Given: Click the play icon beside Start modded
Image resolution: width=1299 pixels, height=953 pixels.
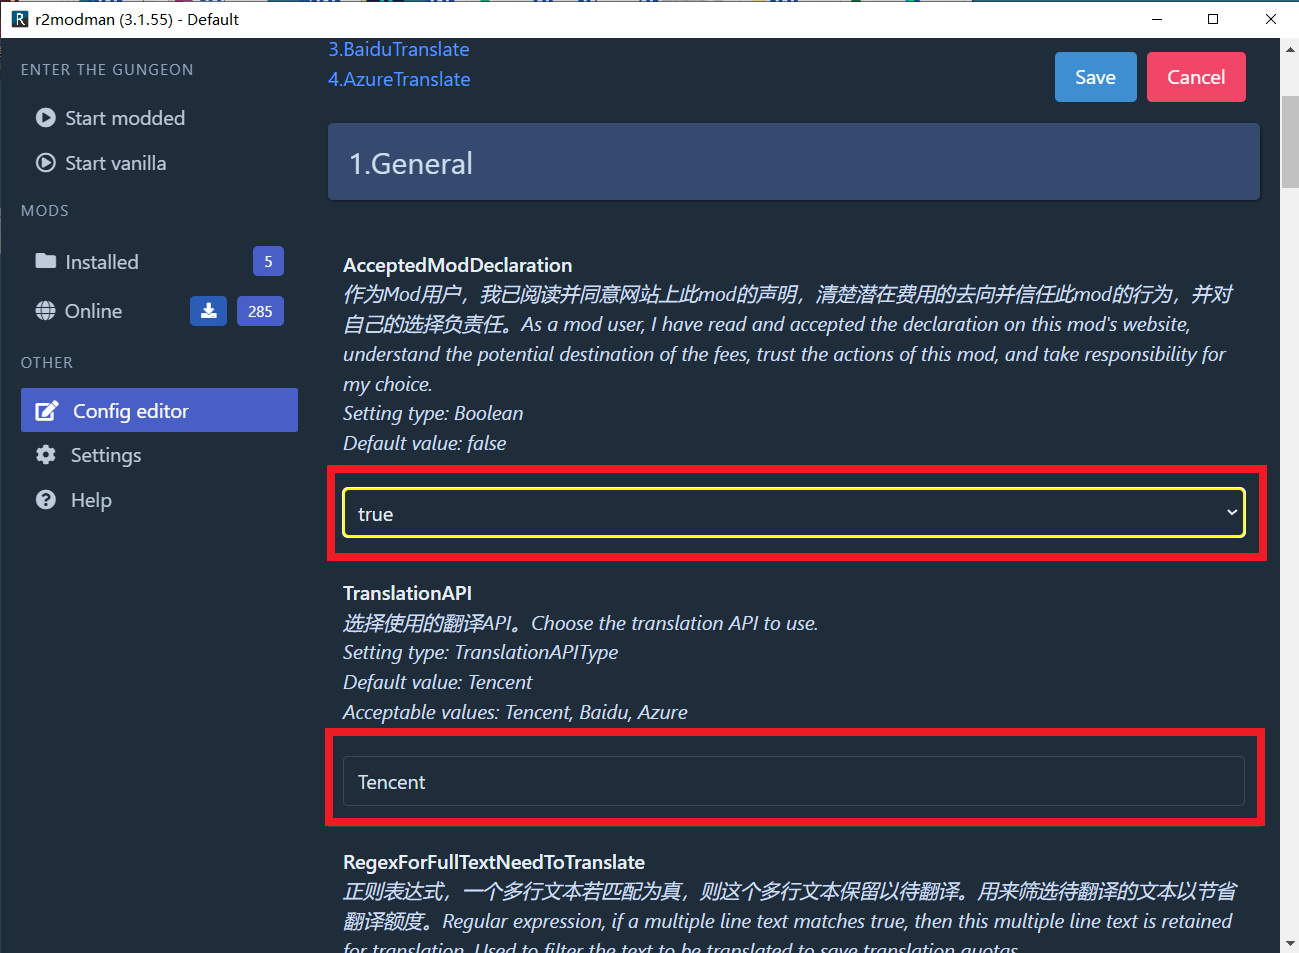Looking at the screenshot, I should 45,118.
